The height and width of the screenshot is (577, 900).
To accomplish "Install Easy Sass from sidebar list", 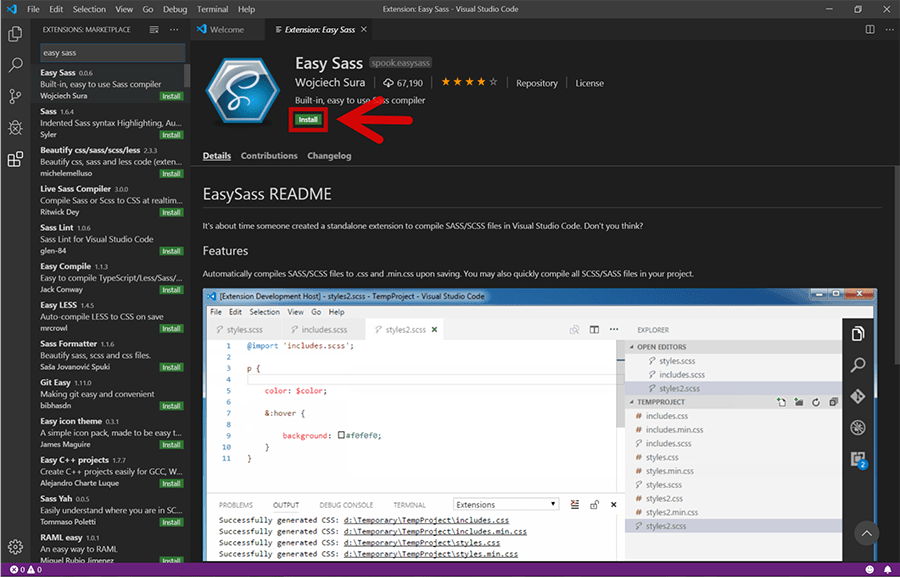I will coord(171,96).
